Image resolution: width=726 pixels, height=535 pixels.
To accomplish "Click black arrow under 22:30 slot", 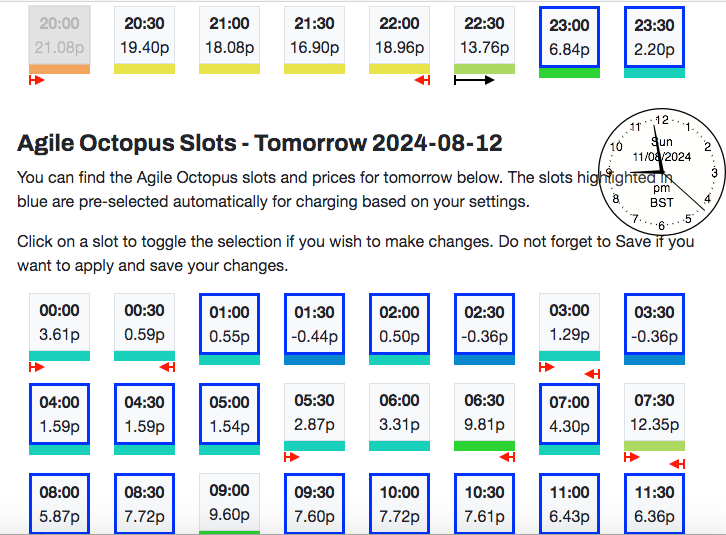I will coord(474,80).
